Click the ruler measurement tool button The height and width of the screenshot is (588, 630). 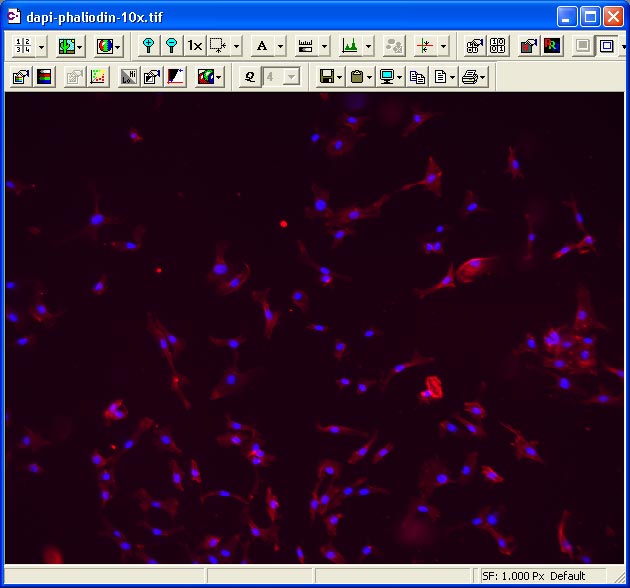(306, 46)
